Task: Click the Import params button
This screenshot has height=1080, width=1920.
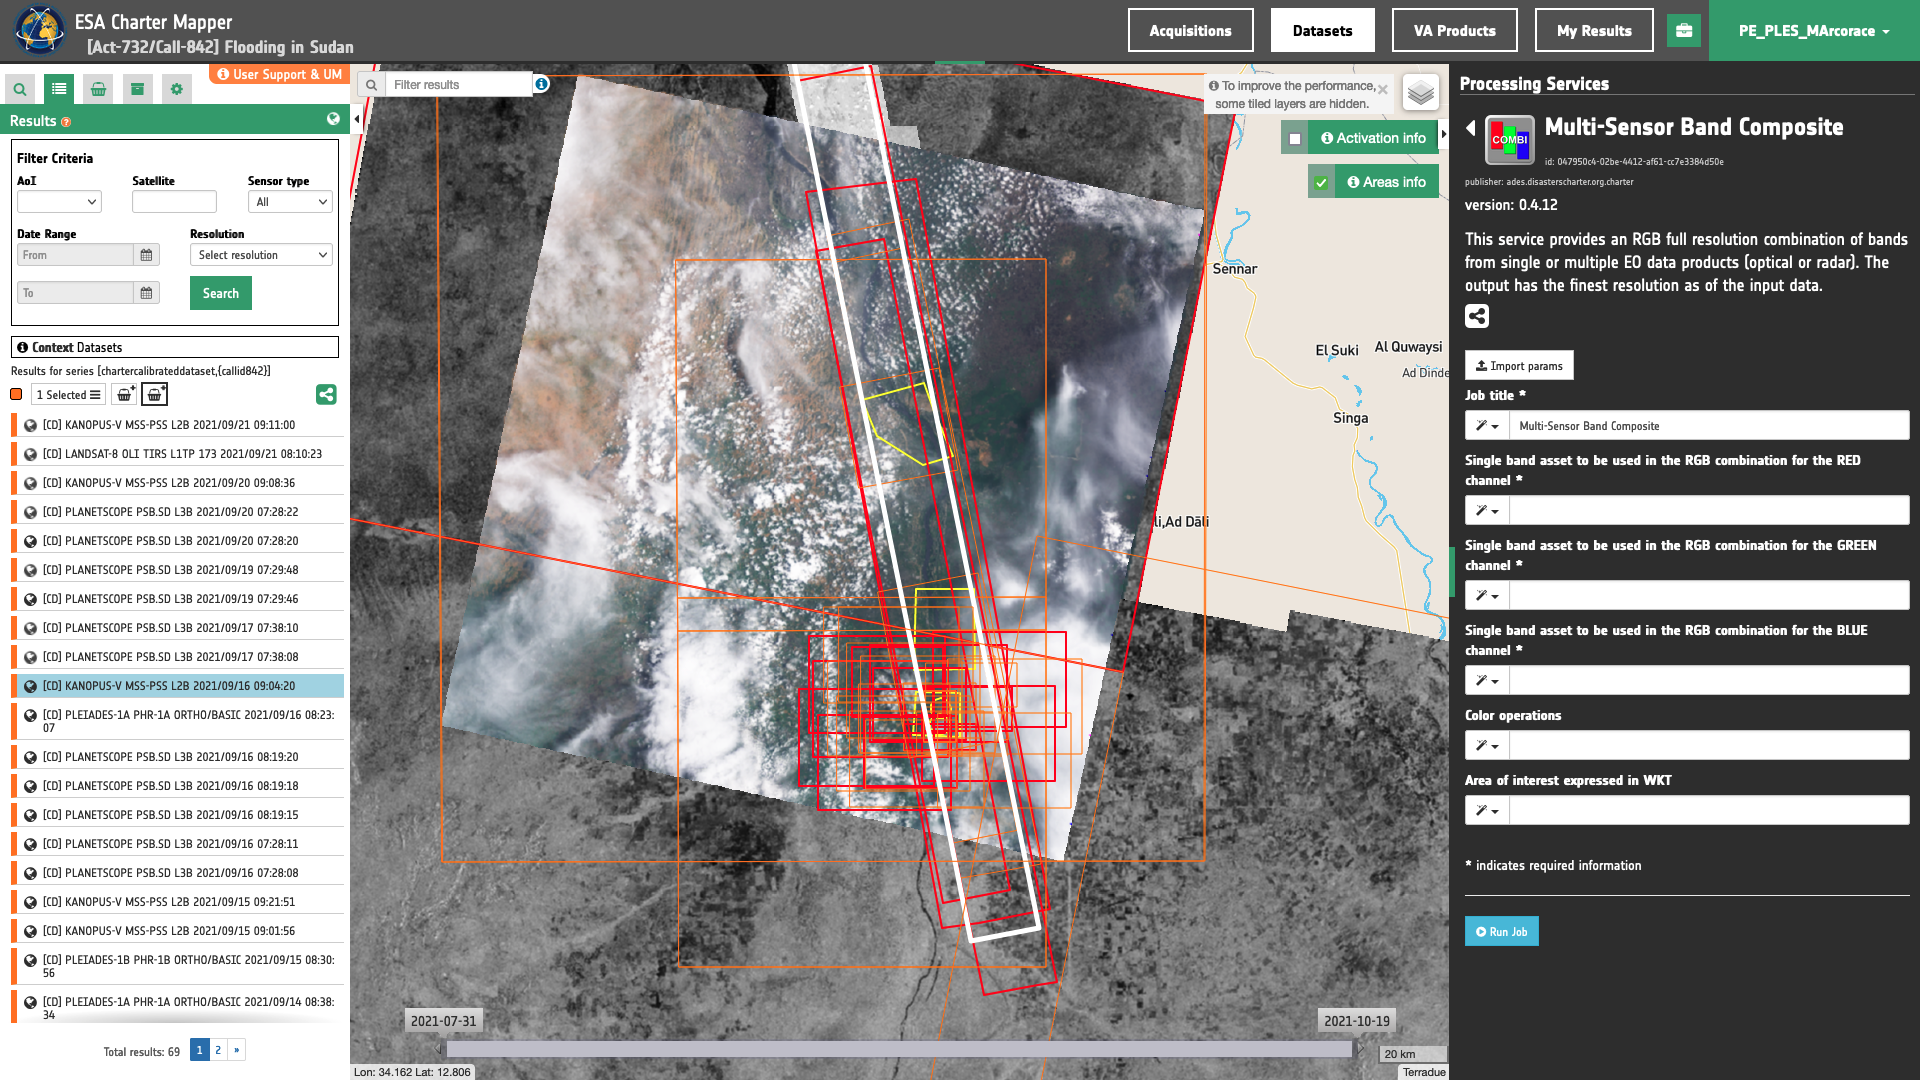Action: [x=1519, y=366]
